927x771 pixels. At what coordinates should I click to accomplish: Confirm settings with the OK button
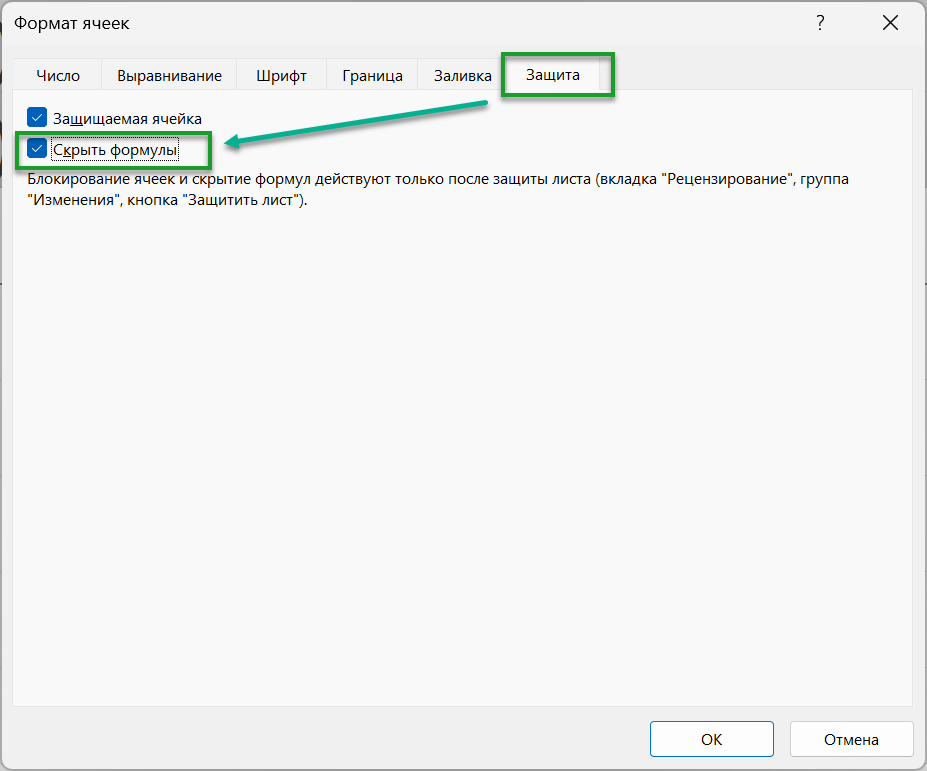coord(712,739)
